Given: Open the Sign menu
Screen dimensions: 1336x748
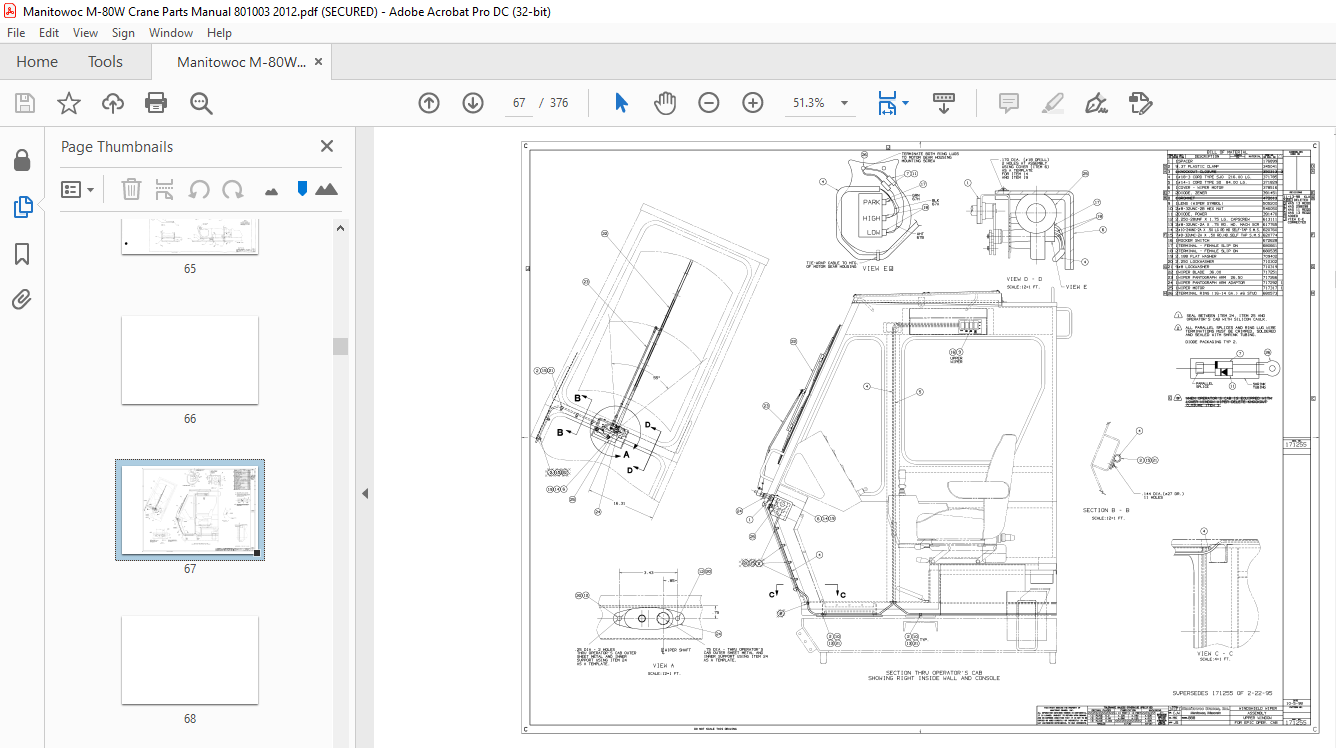Looking at the screenshot, I should [123, 33].
